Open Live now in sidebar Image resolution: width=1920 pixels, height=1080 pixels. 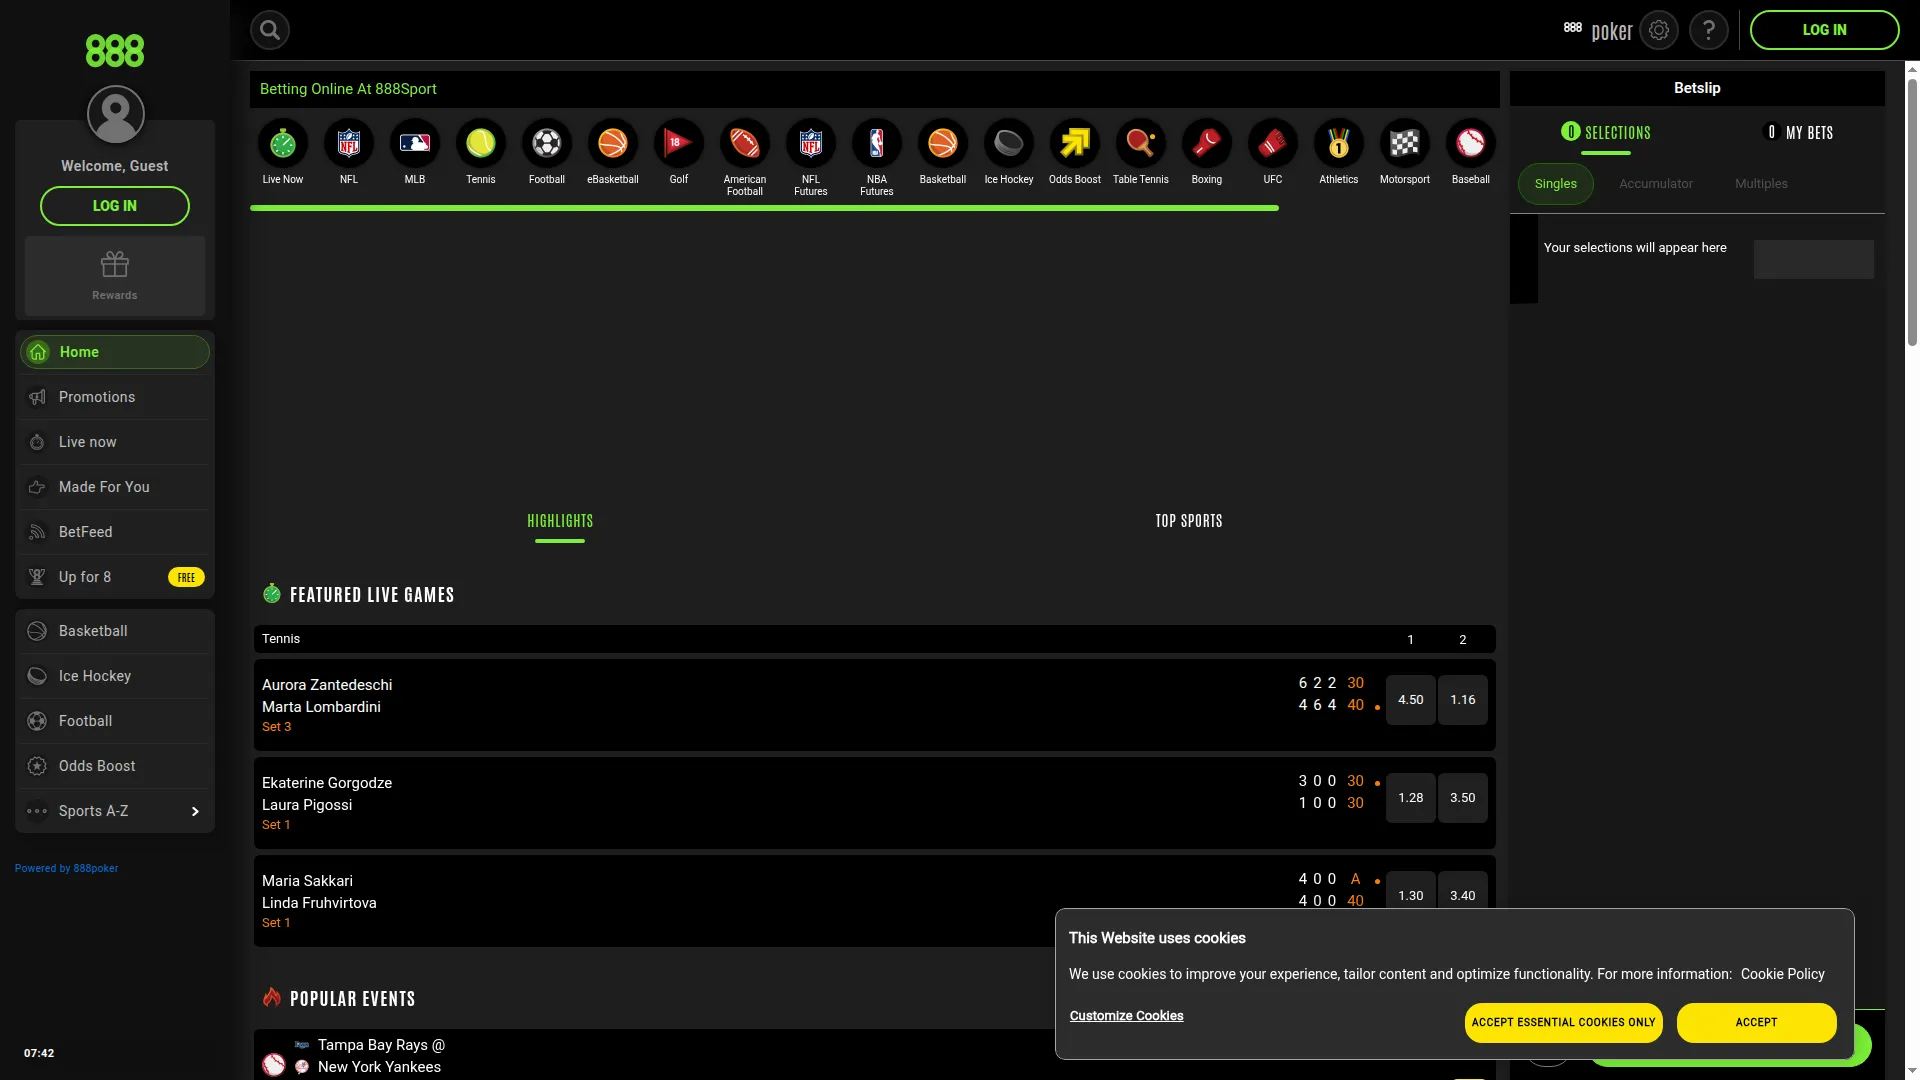click(115, 442)
